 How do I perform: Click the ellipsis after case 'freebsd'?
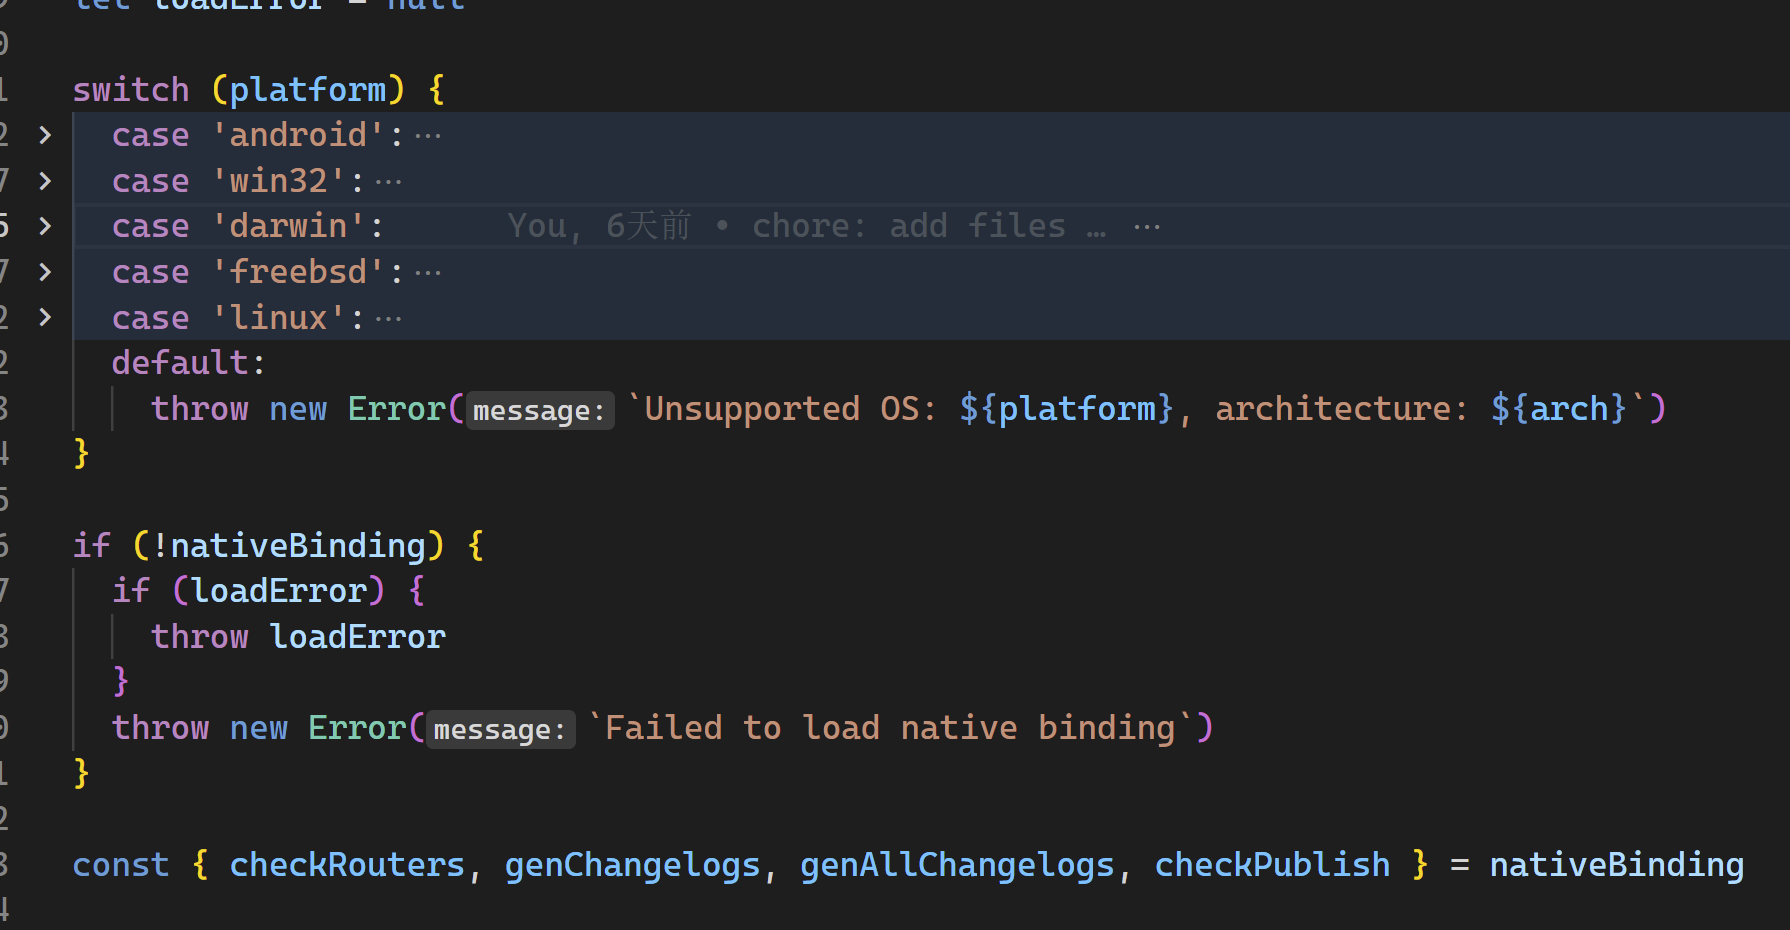pyautogui.click(x=428, y=273)
